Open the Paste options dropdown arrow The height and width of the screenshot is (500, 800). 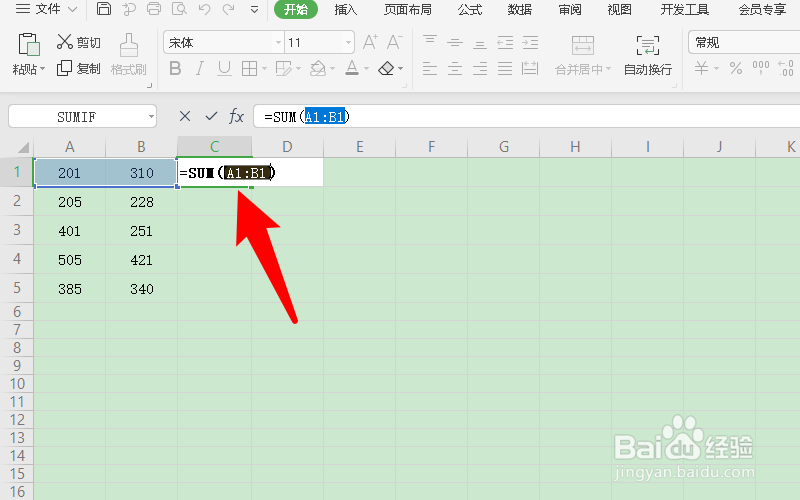42,69
